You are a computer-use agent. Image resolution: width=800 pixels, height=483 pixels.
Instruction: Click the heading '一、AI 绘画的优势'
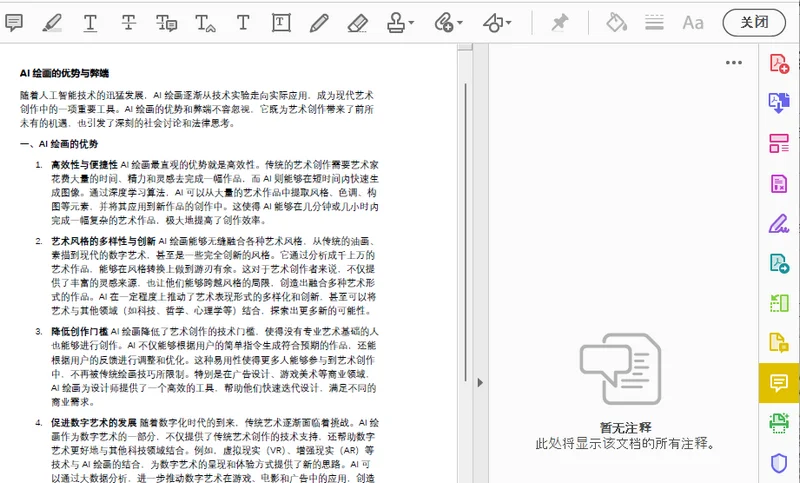coord(59,144)
